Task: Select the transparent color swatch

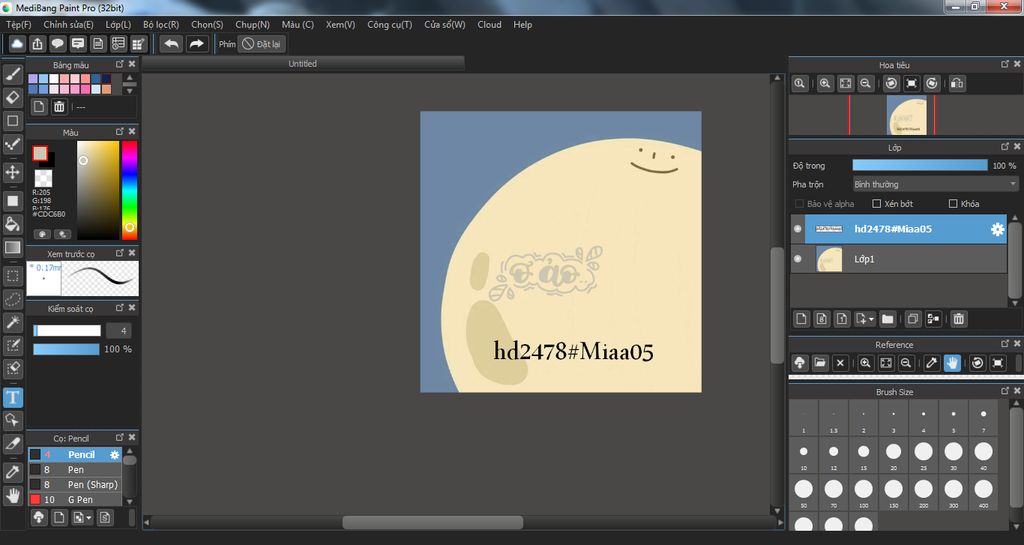Action: (x=43, y=178)
